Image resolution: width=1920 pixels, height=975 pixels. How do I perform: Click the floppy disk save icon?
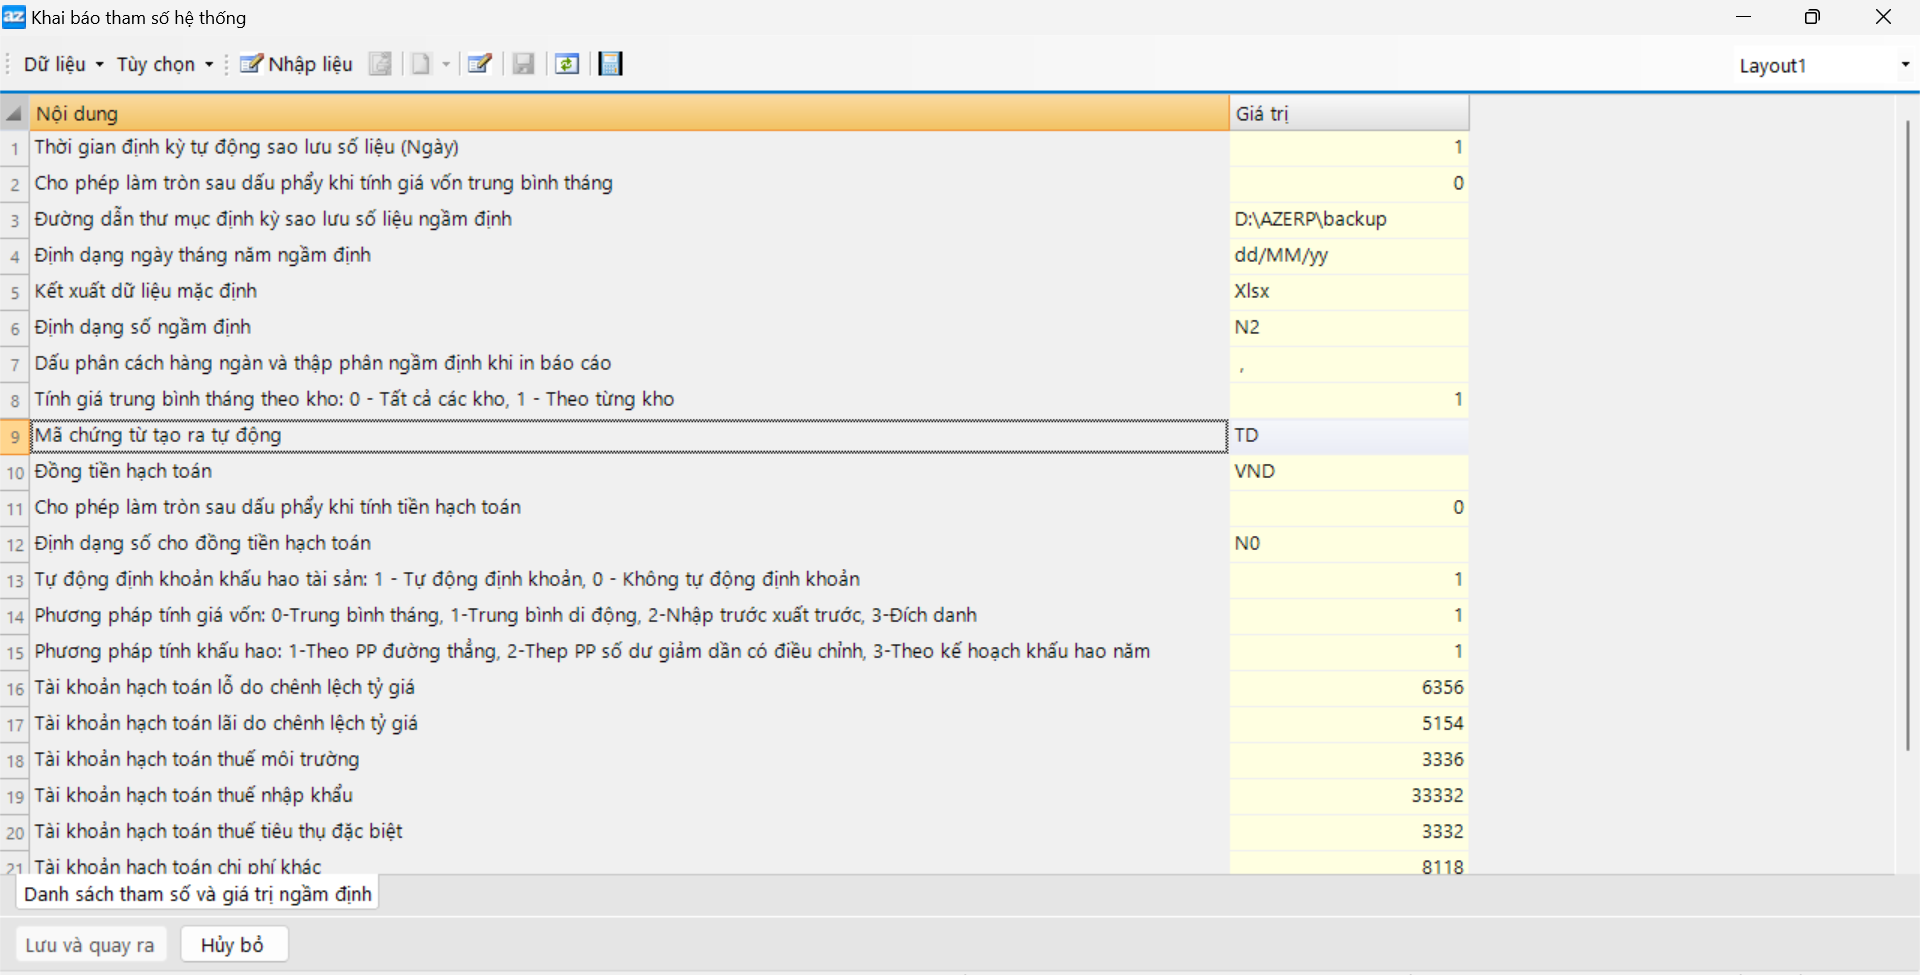point(523,65)
